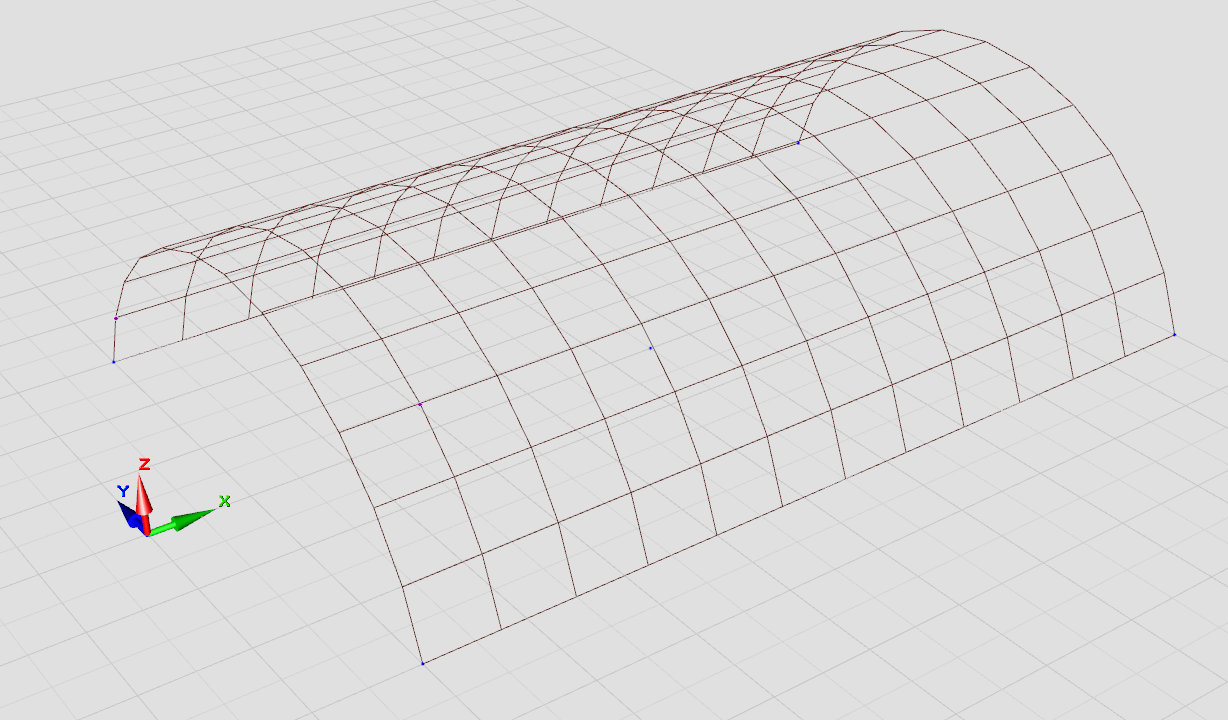Select the rear bottom edge beam near left corner
This screenshot has height=720, width=1228.
pyautogui.click(x=150, y=351)
